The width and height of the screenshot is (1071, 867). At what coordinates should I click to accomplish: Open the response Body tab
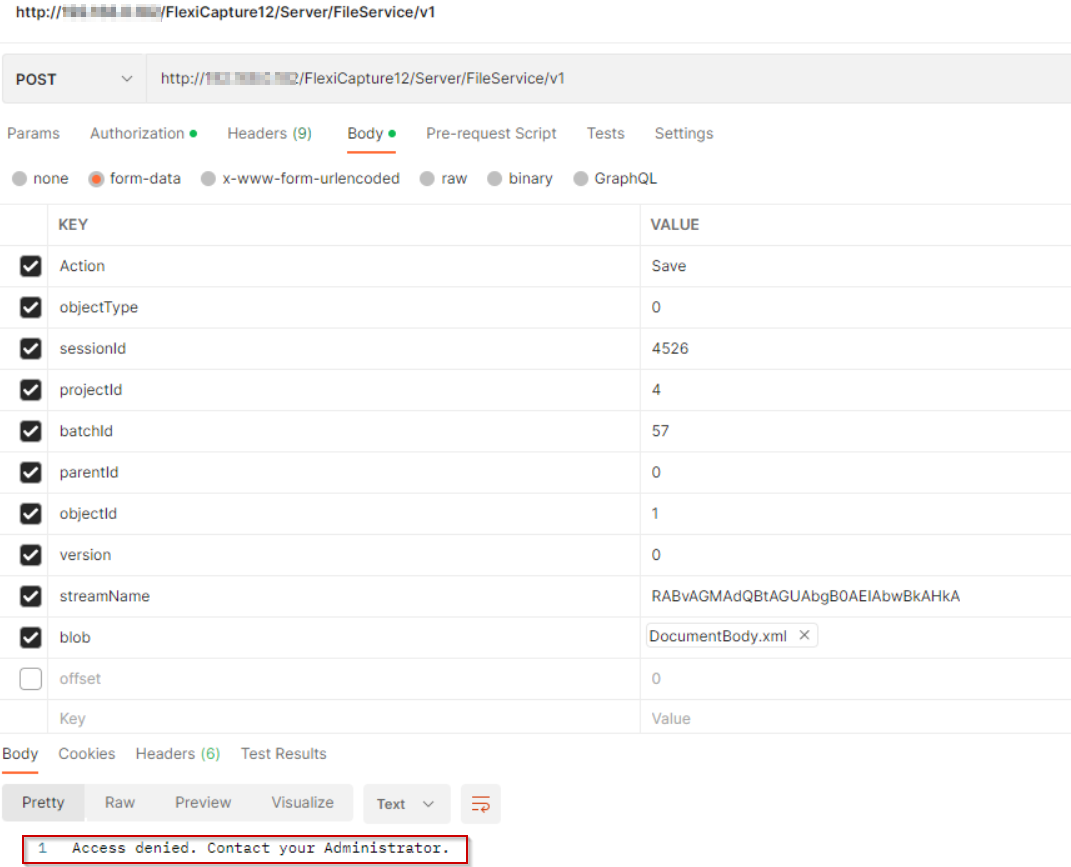[20, 754]
